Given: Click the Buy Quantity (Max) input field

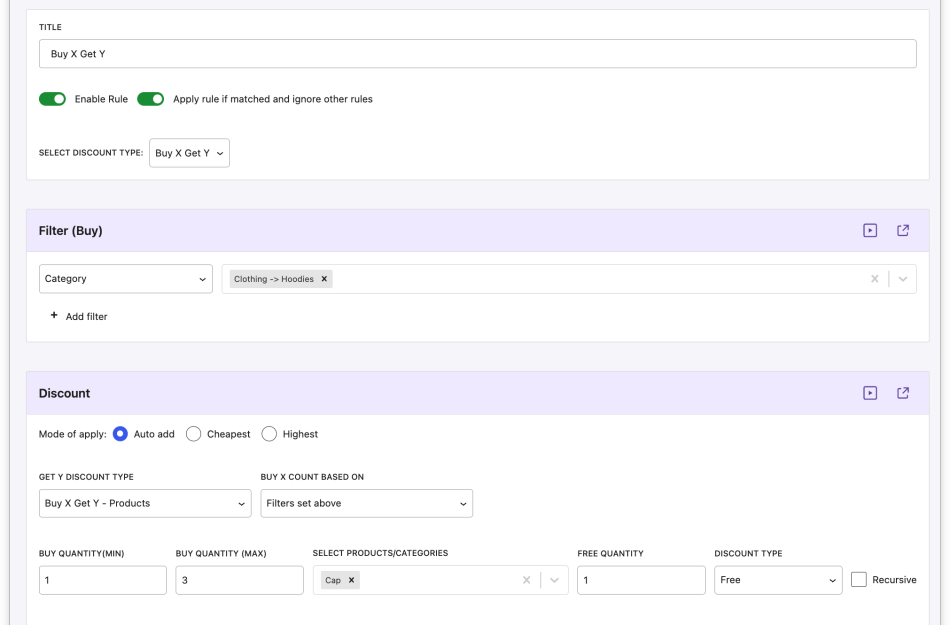Looking at the screenshot, I should click(x=239, y=579).
